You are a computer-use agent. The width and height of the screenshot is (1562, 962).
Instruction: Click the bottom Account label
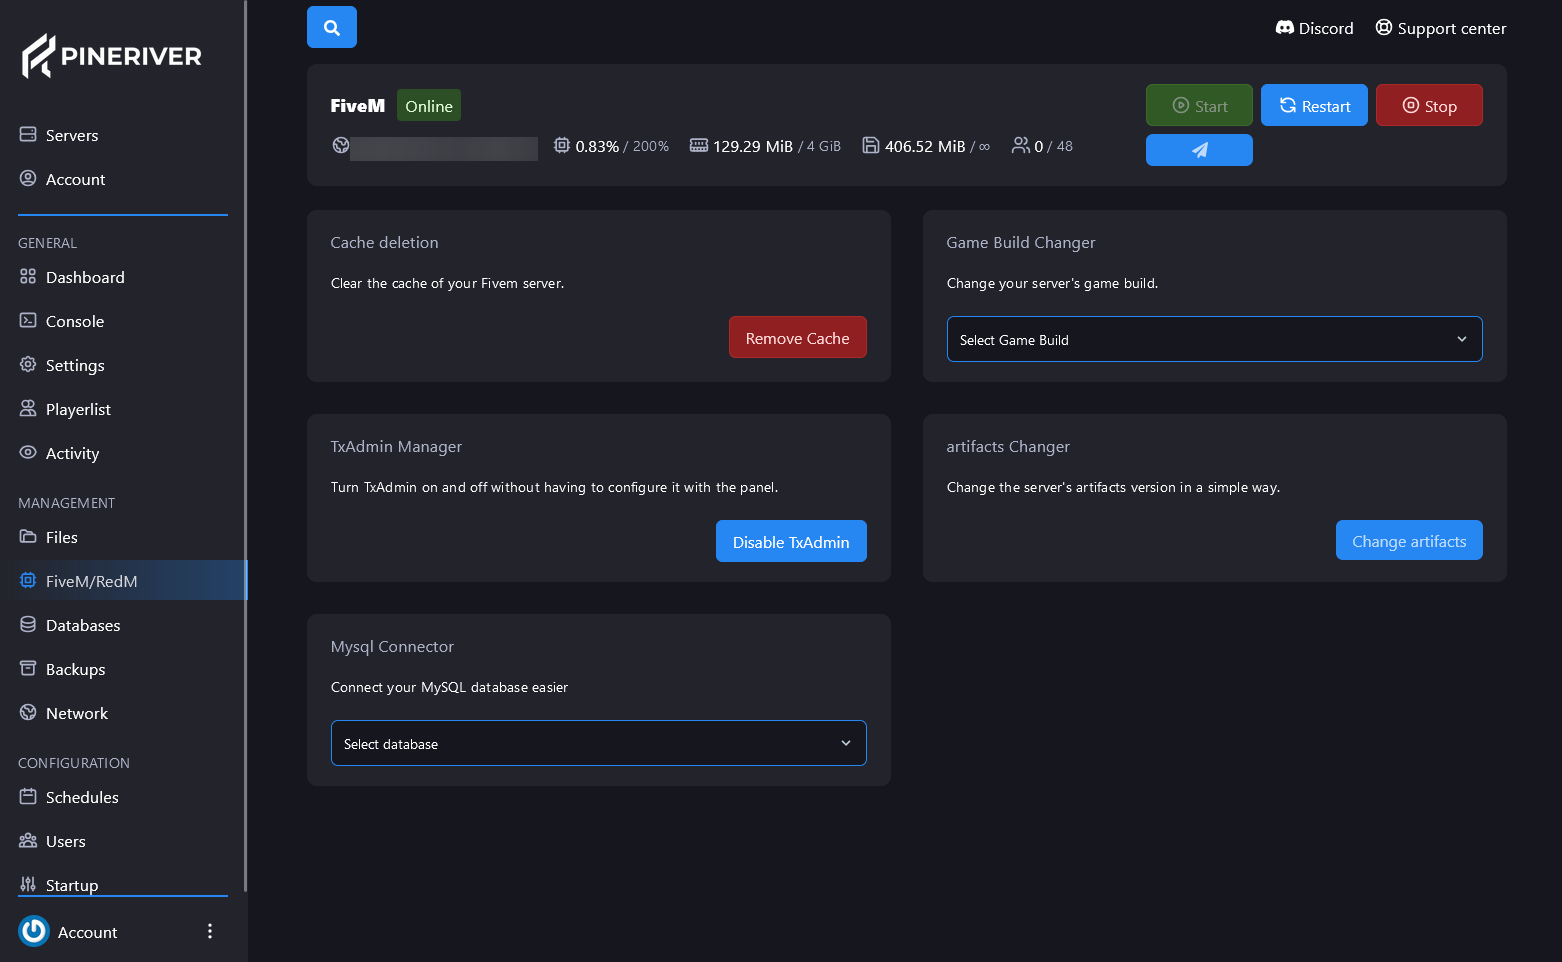(87, 932)
